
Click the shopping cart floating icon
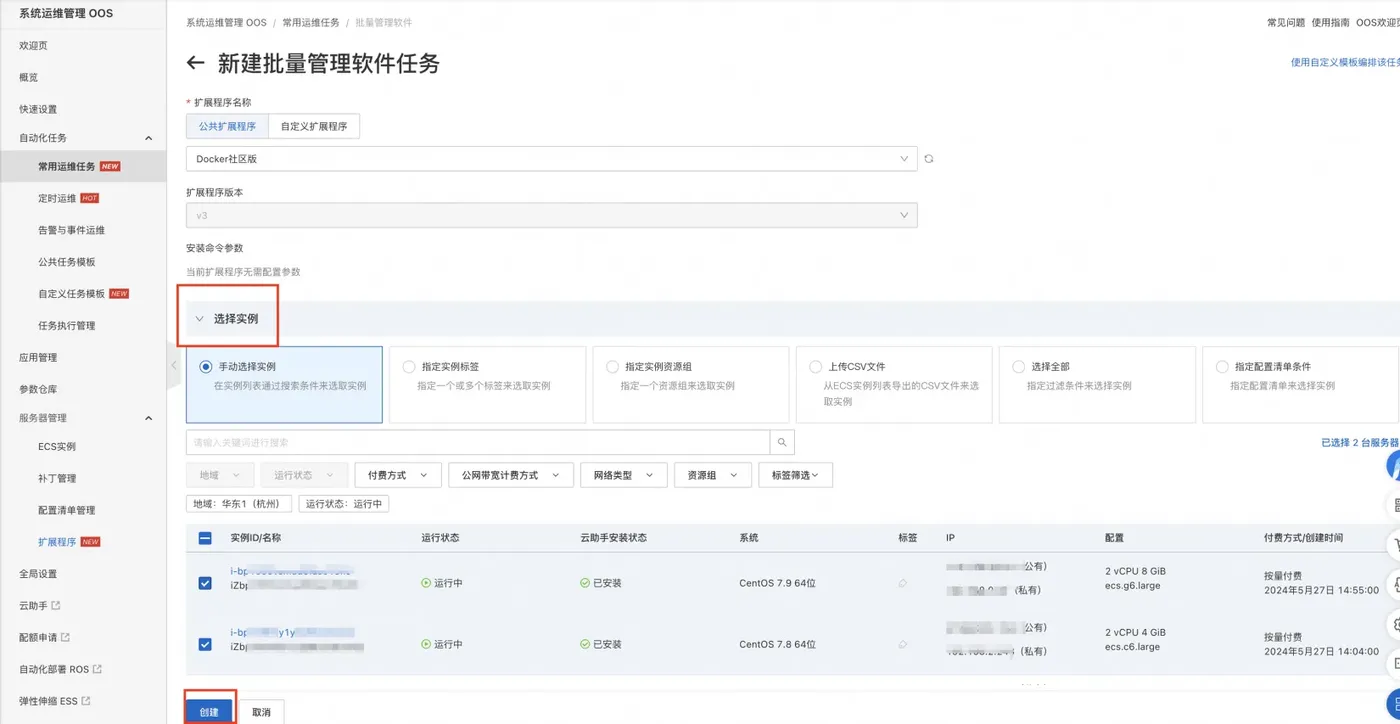click(x=1394, y=545)
